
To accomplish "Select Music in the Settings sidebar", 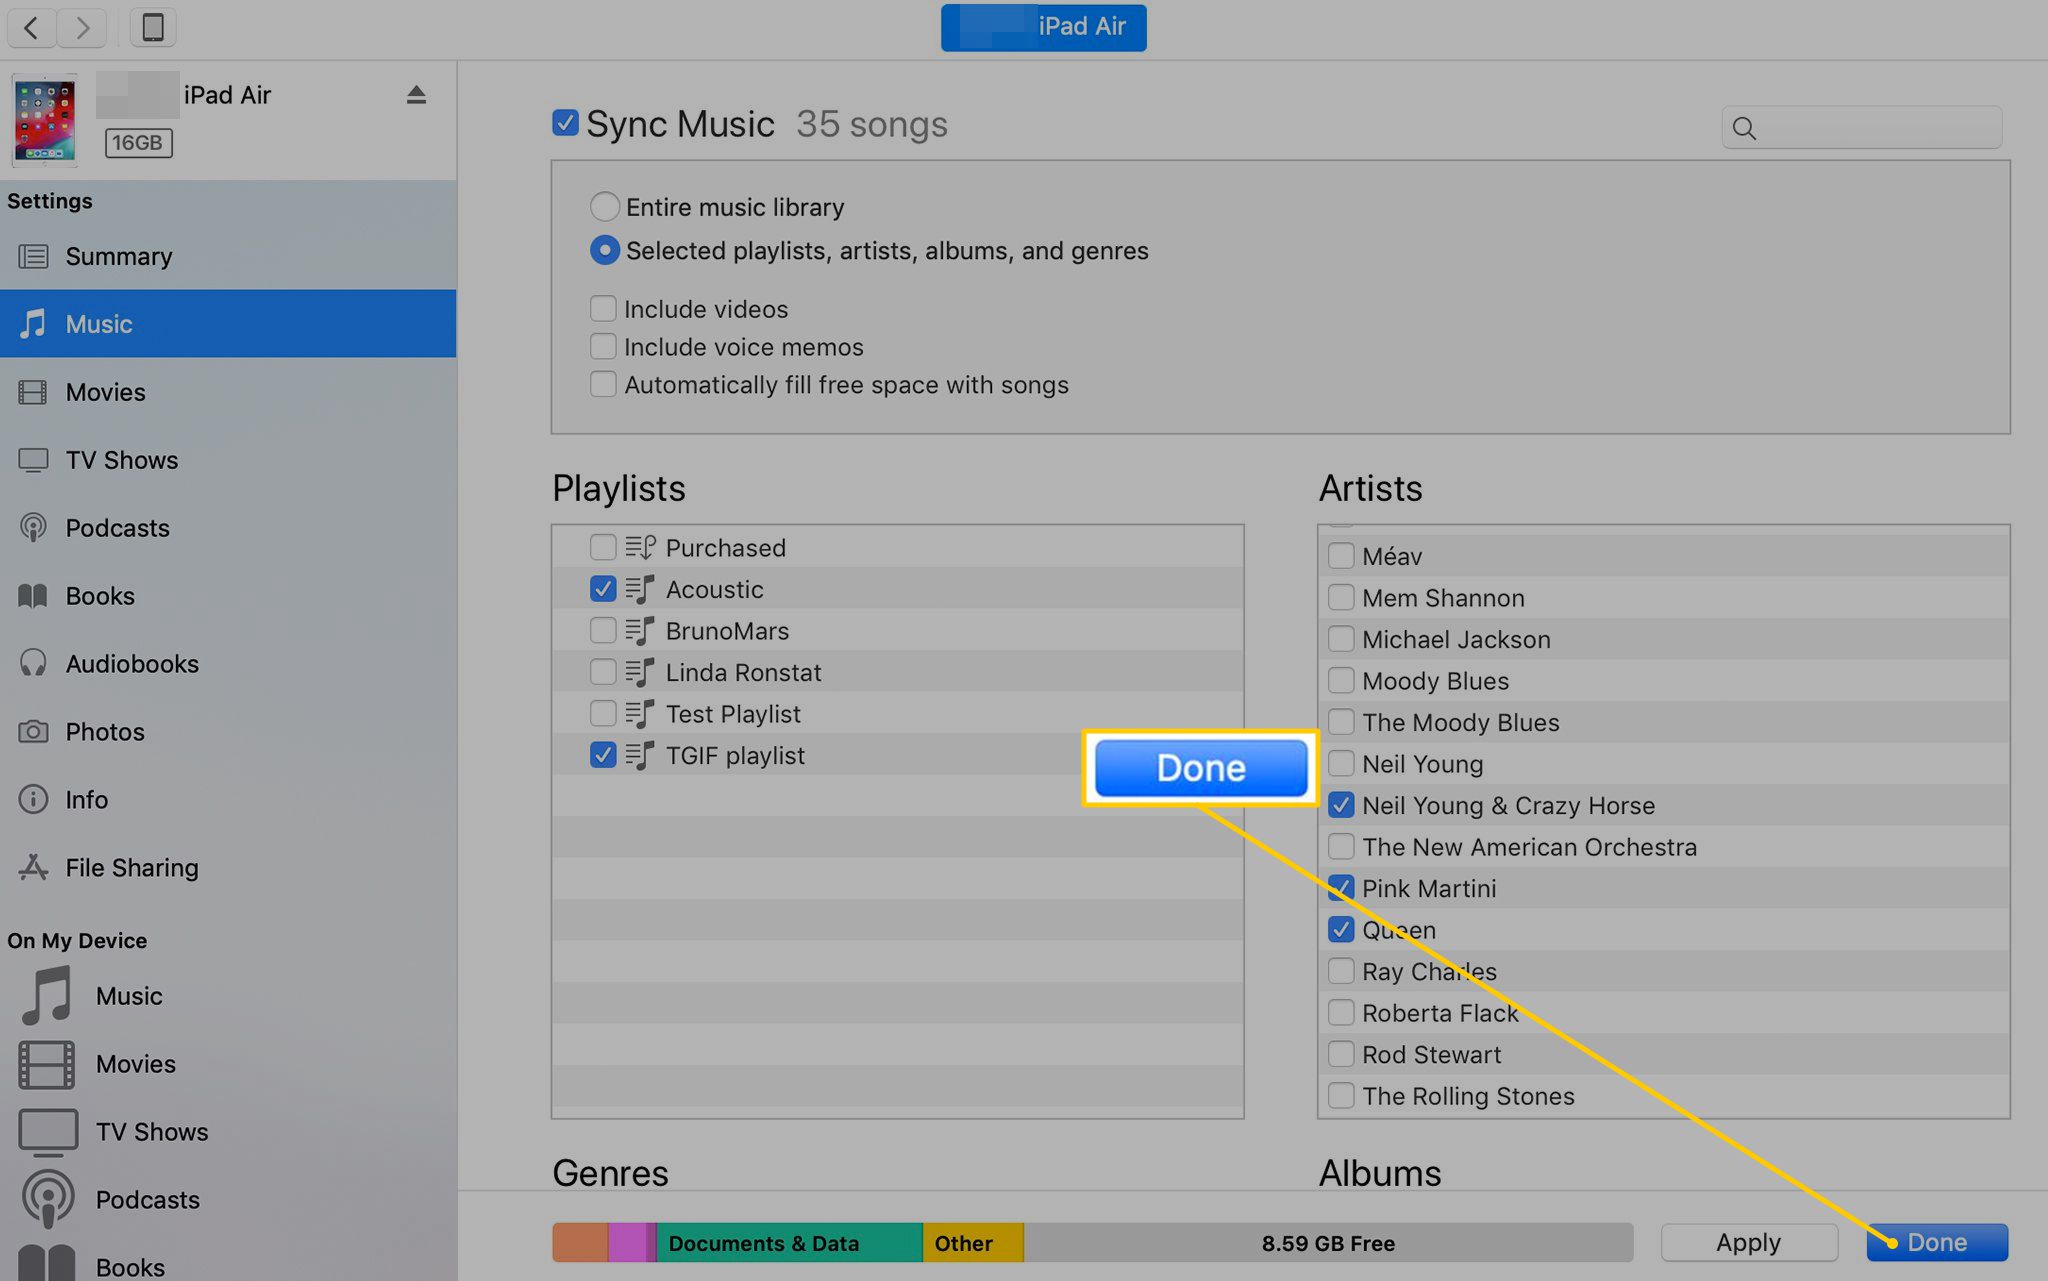I will pos(228,324).
